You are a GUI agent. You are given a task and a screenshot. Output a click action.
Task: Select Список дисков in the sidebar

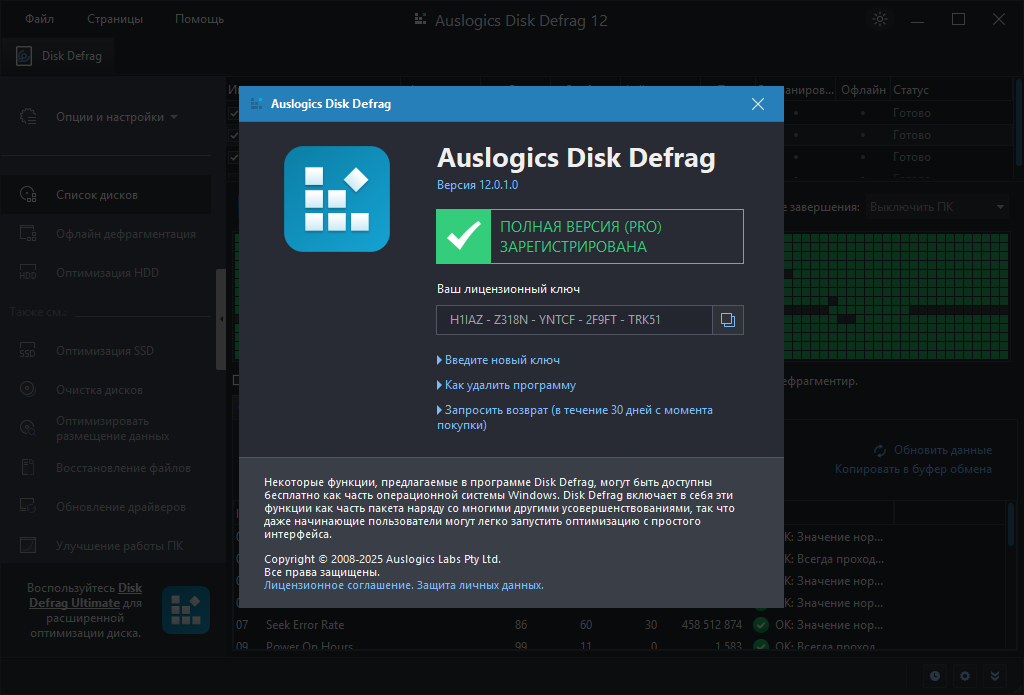[106, 195]
